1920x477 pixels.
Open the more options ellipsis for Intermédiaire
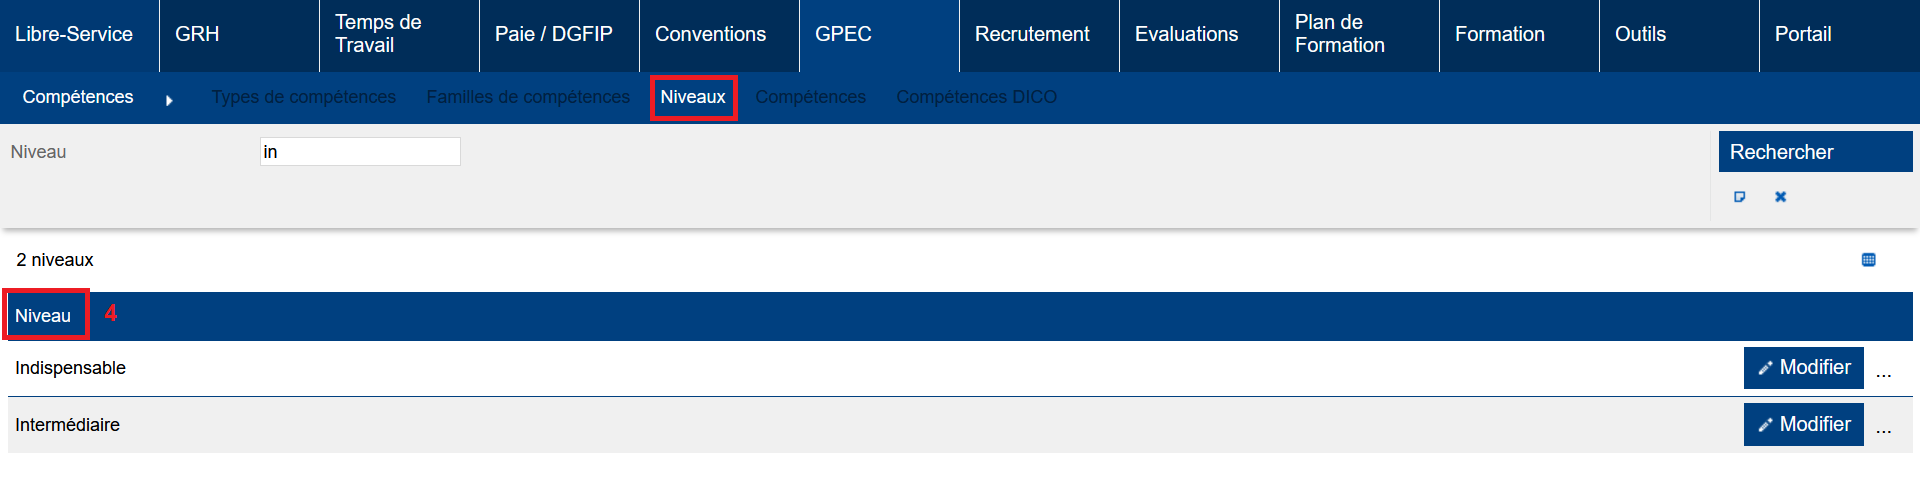1883,429
